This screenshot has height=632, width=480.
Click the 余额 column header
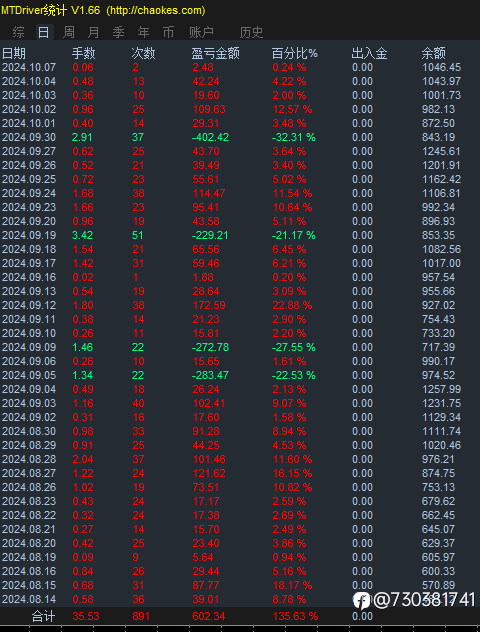point(434,53)
